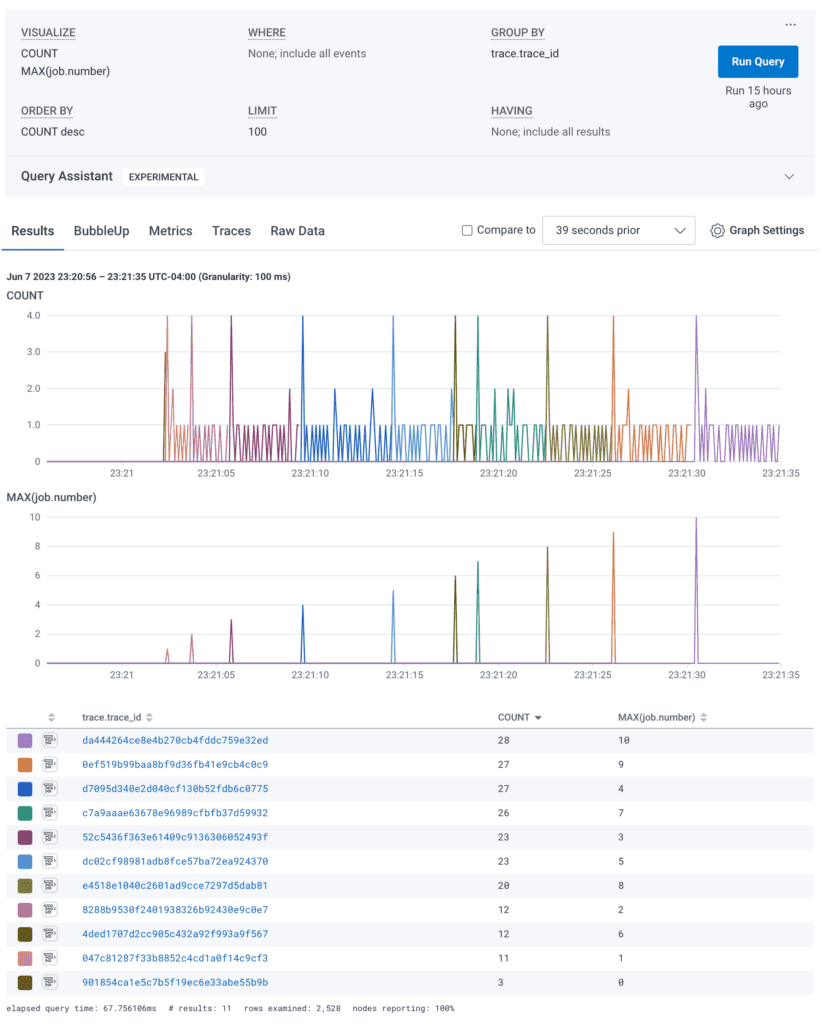Viewport: 823px width, 1024px height.
Task: Expand the VISUALIZE query clause
Action: coord(46,32)
